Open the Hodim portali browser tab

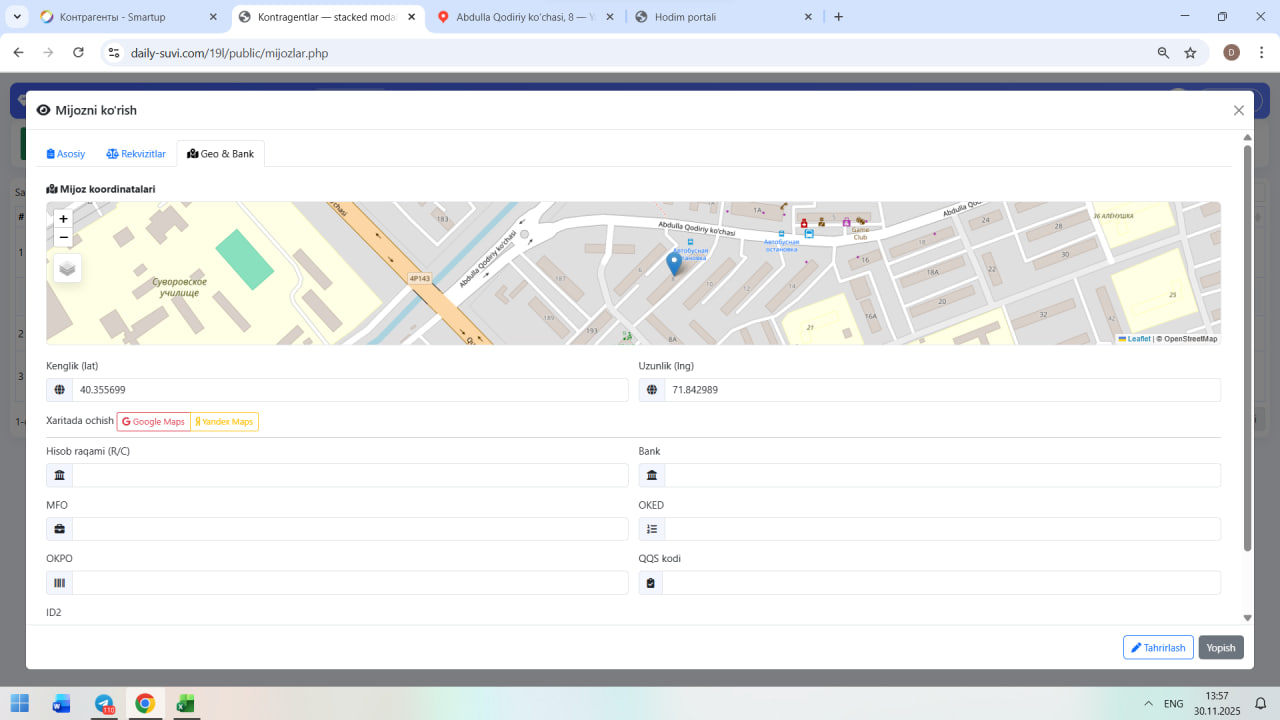tap(720, 17)
